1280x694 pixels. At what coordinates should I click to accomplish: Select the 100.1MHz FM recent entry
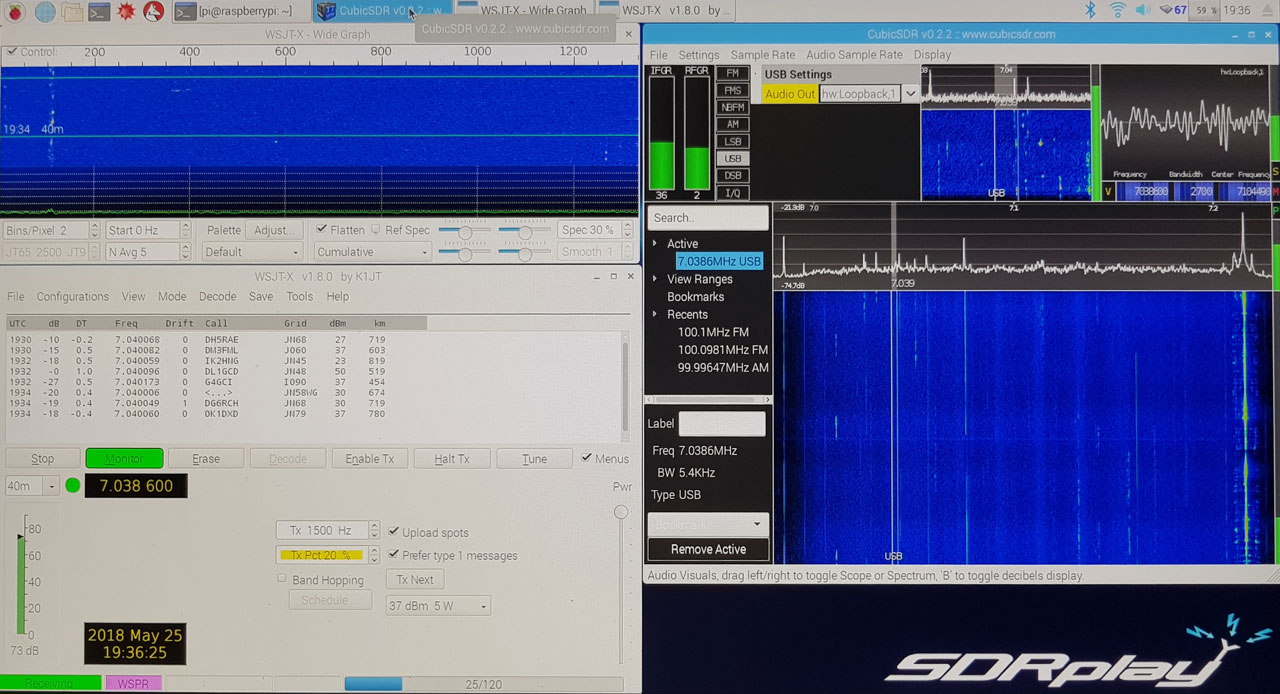click(x=713, y=332)
